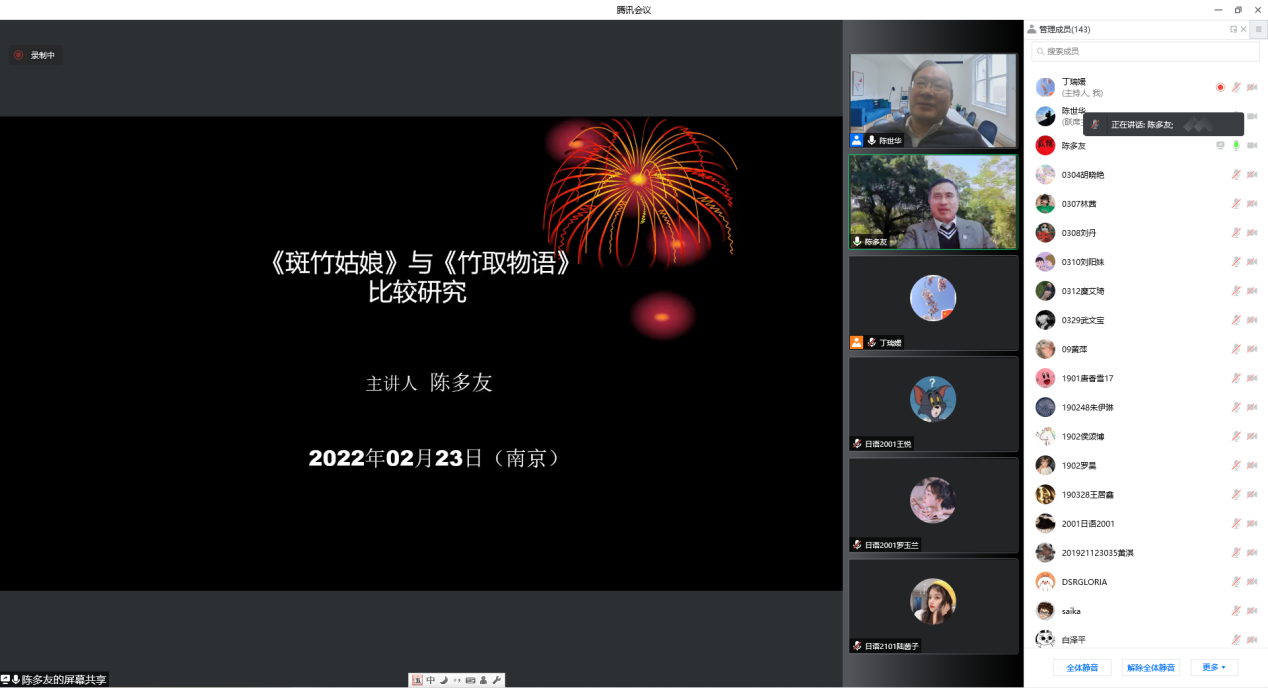The height and width of the screenshot is (688, 1268).
Task: Toggle Chinese/English mode 中 in IME toolbar
Action: [431, 680]
